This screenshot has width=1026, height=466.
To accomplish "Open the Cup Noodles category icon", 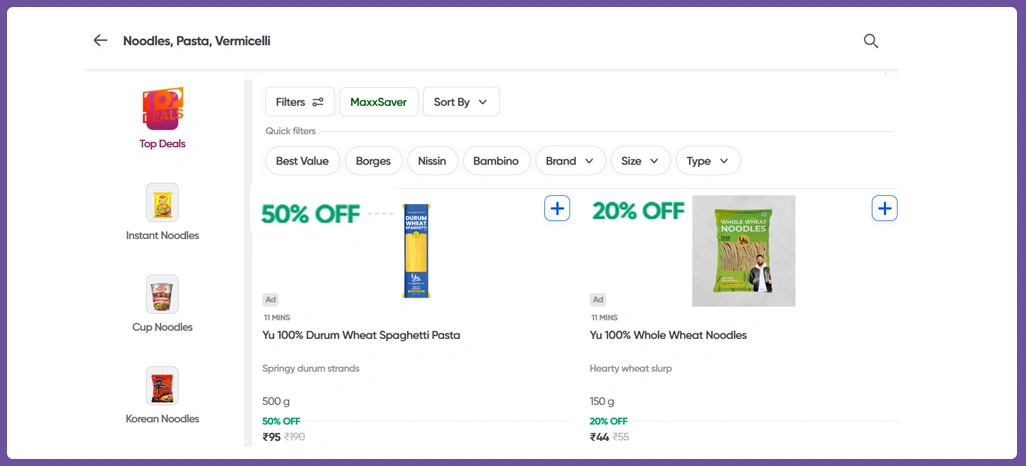I will click(162, 294).
